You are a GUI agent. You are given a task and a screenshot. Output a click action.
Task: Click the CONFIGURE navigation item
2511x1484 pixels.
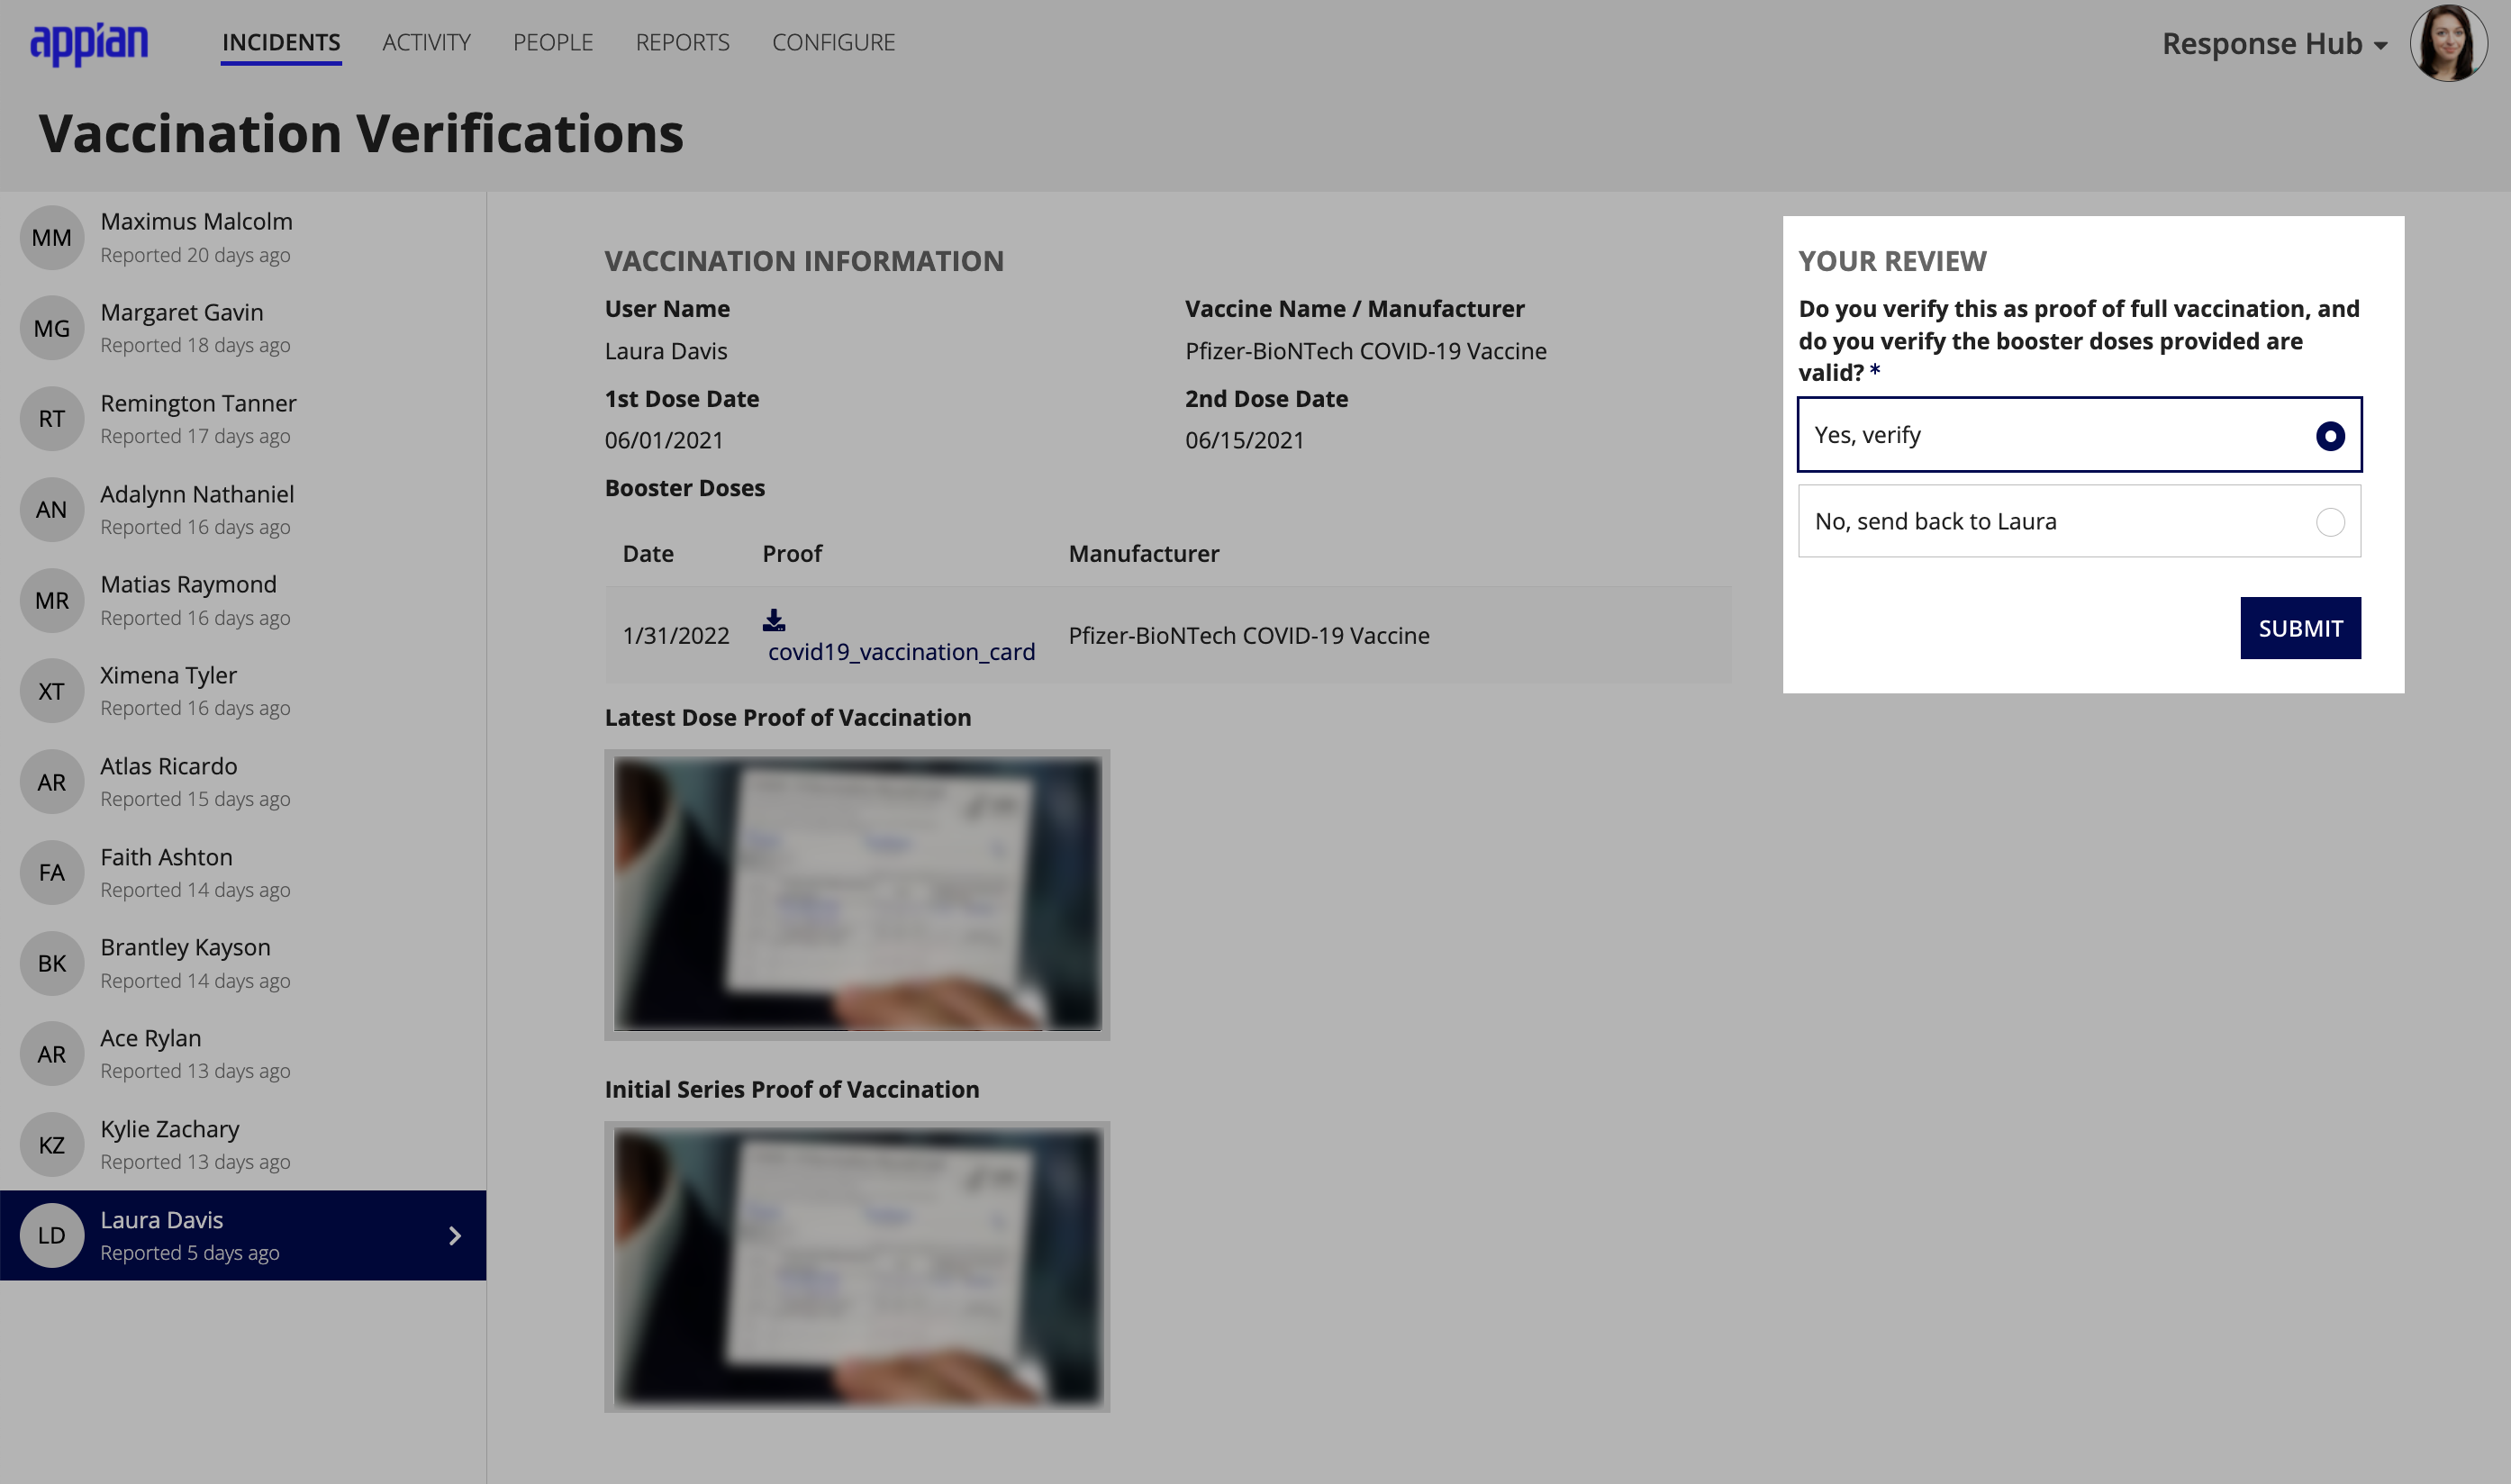click(832, 41)
